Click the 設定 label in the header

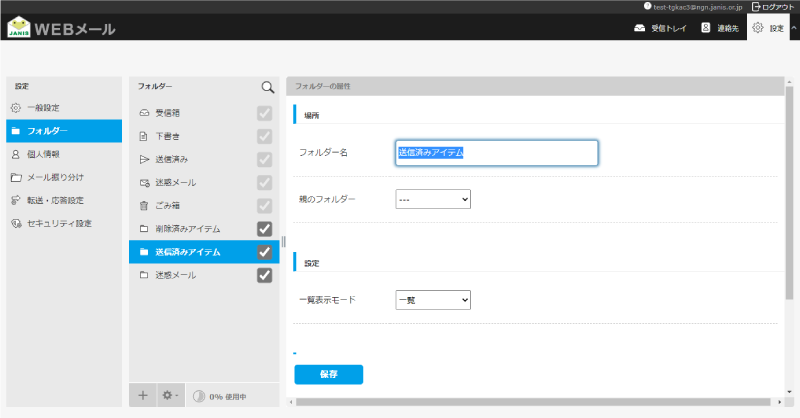pyautogui.click(x=777, y=29)
